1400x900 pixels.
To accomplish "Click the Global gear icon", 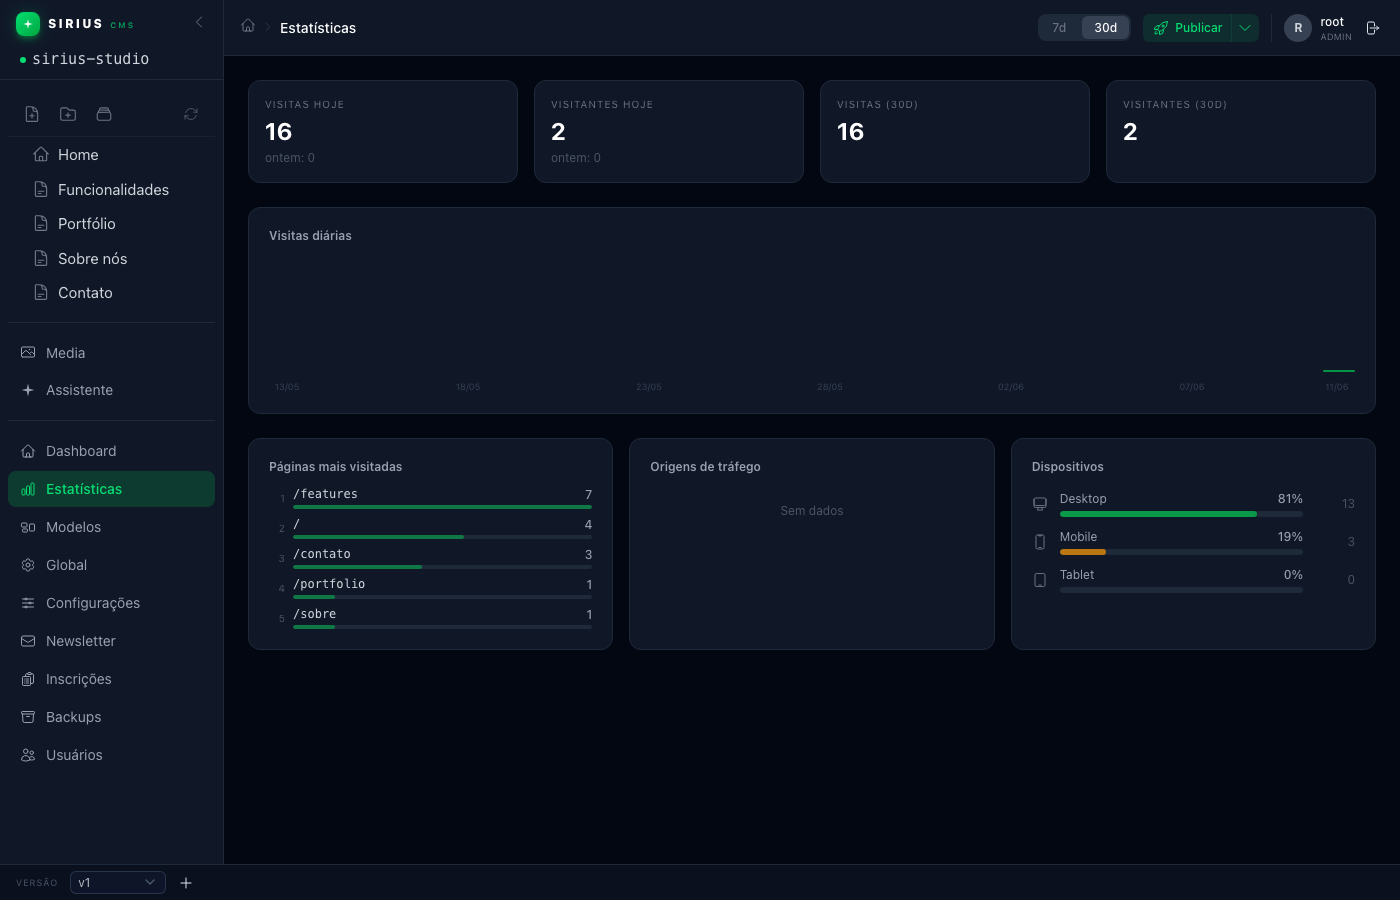I will tap(28, 565).
